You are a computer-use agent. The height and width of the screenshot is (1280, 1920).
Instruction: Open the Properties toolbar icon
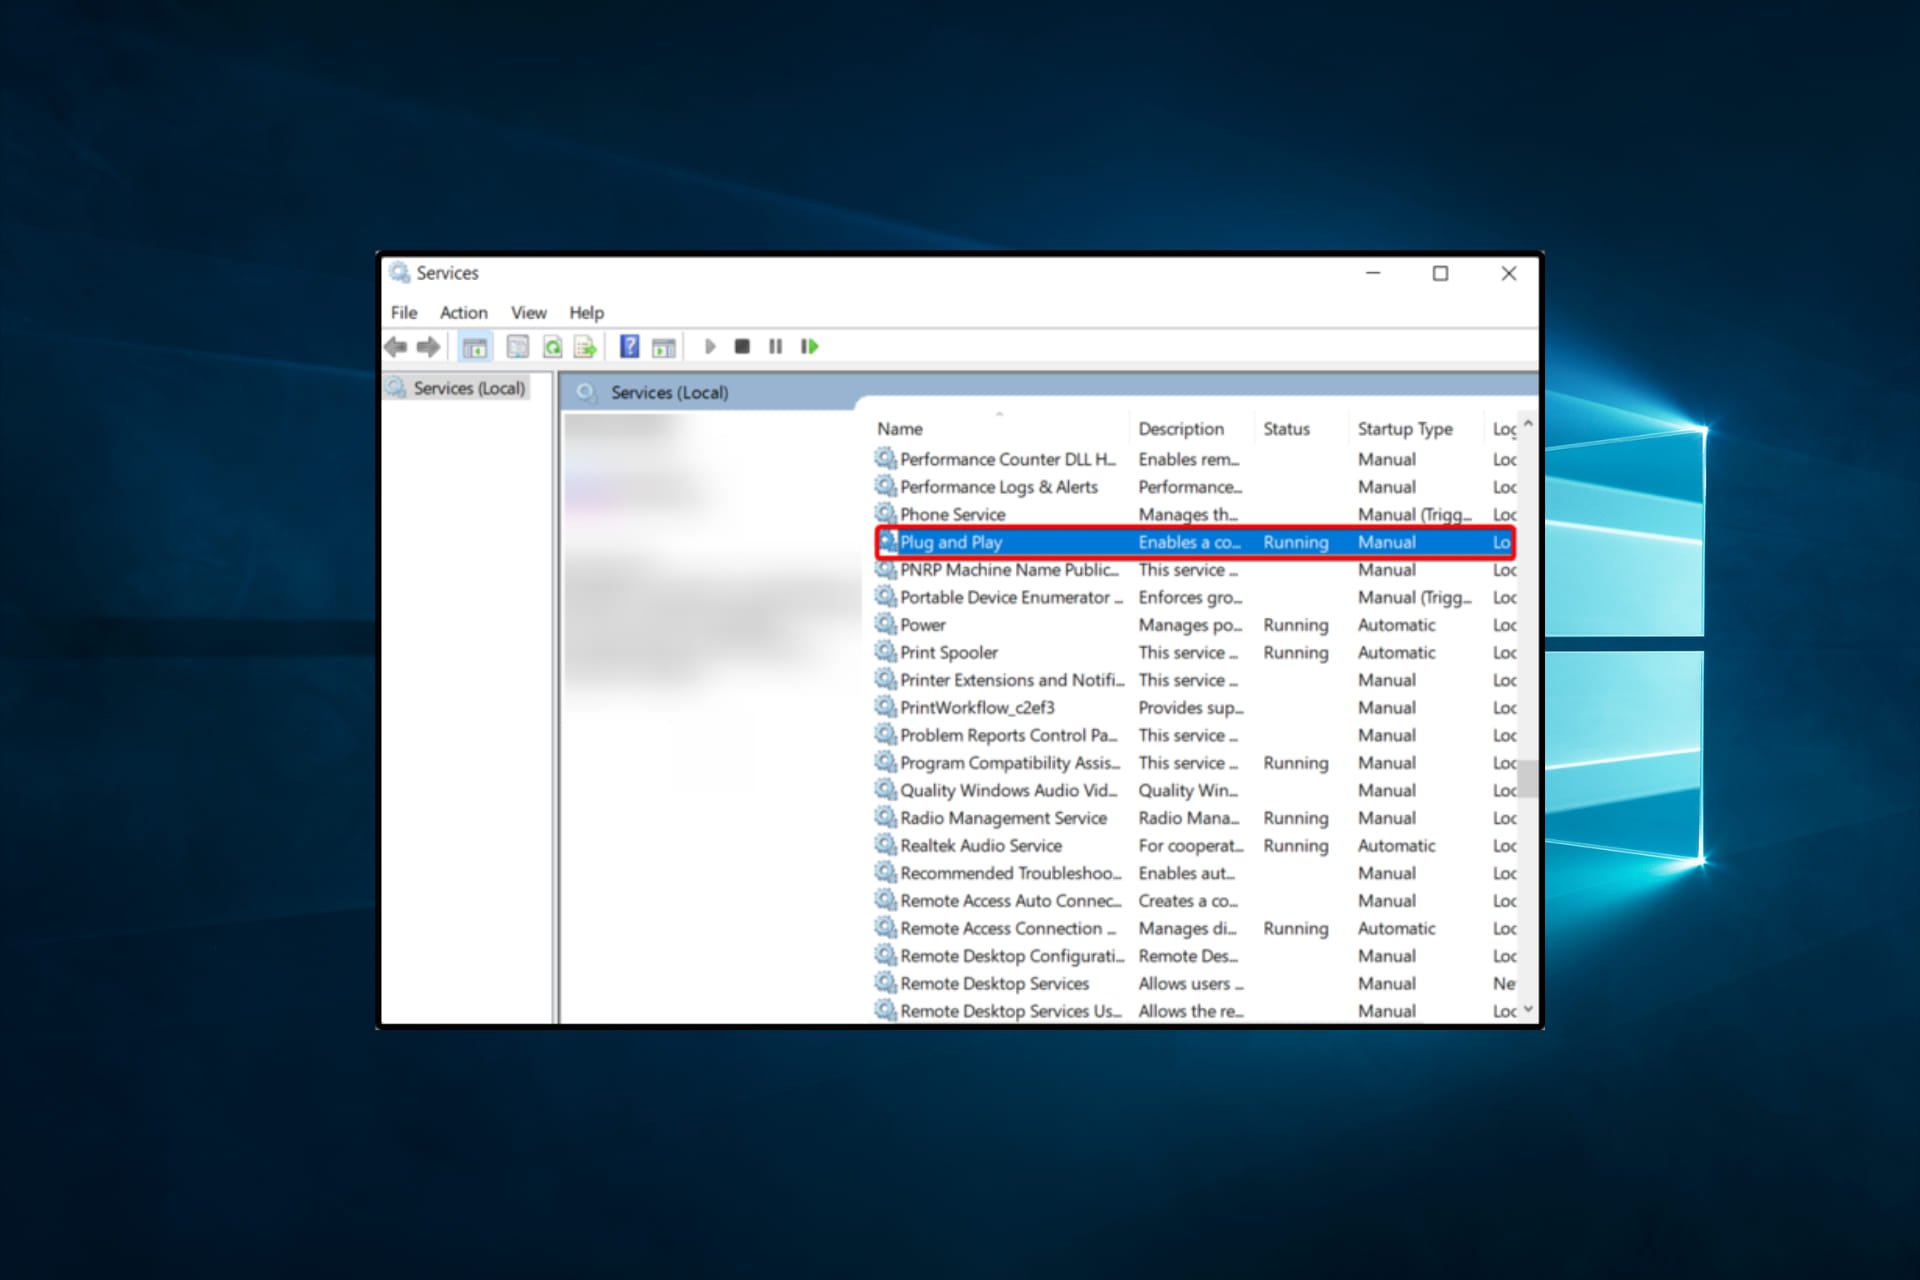517,347
